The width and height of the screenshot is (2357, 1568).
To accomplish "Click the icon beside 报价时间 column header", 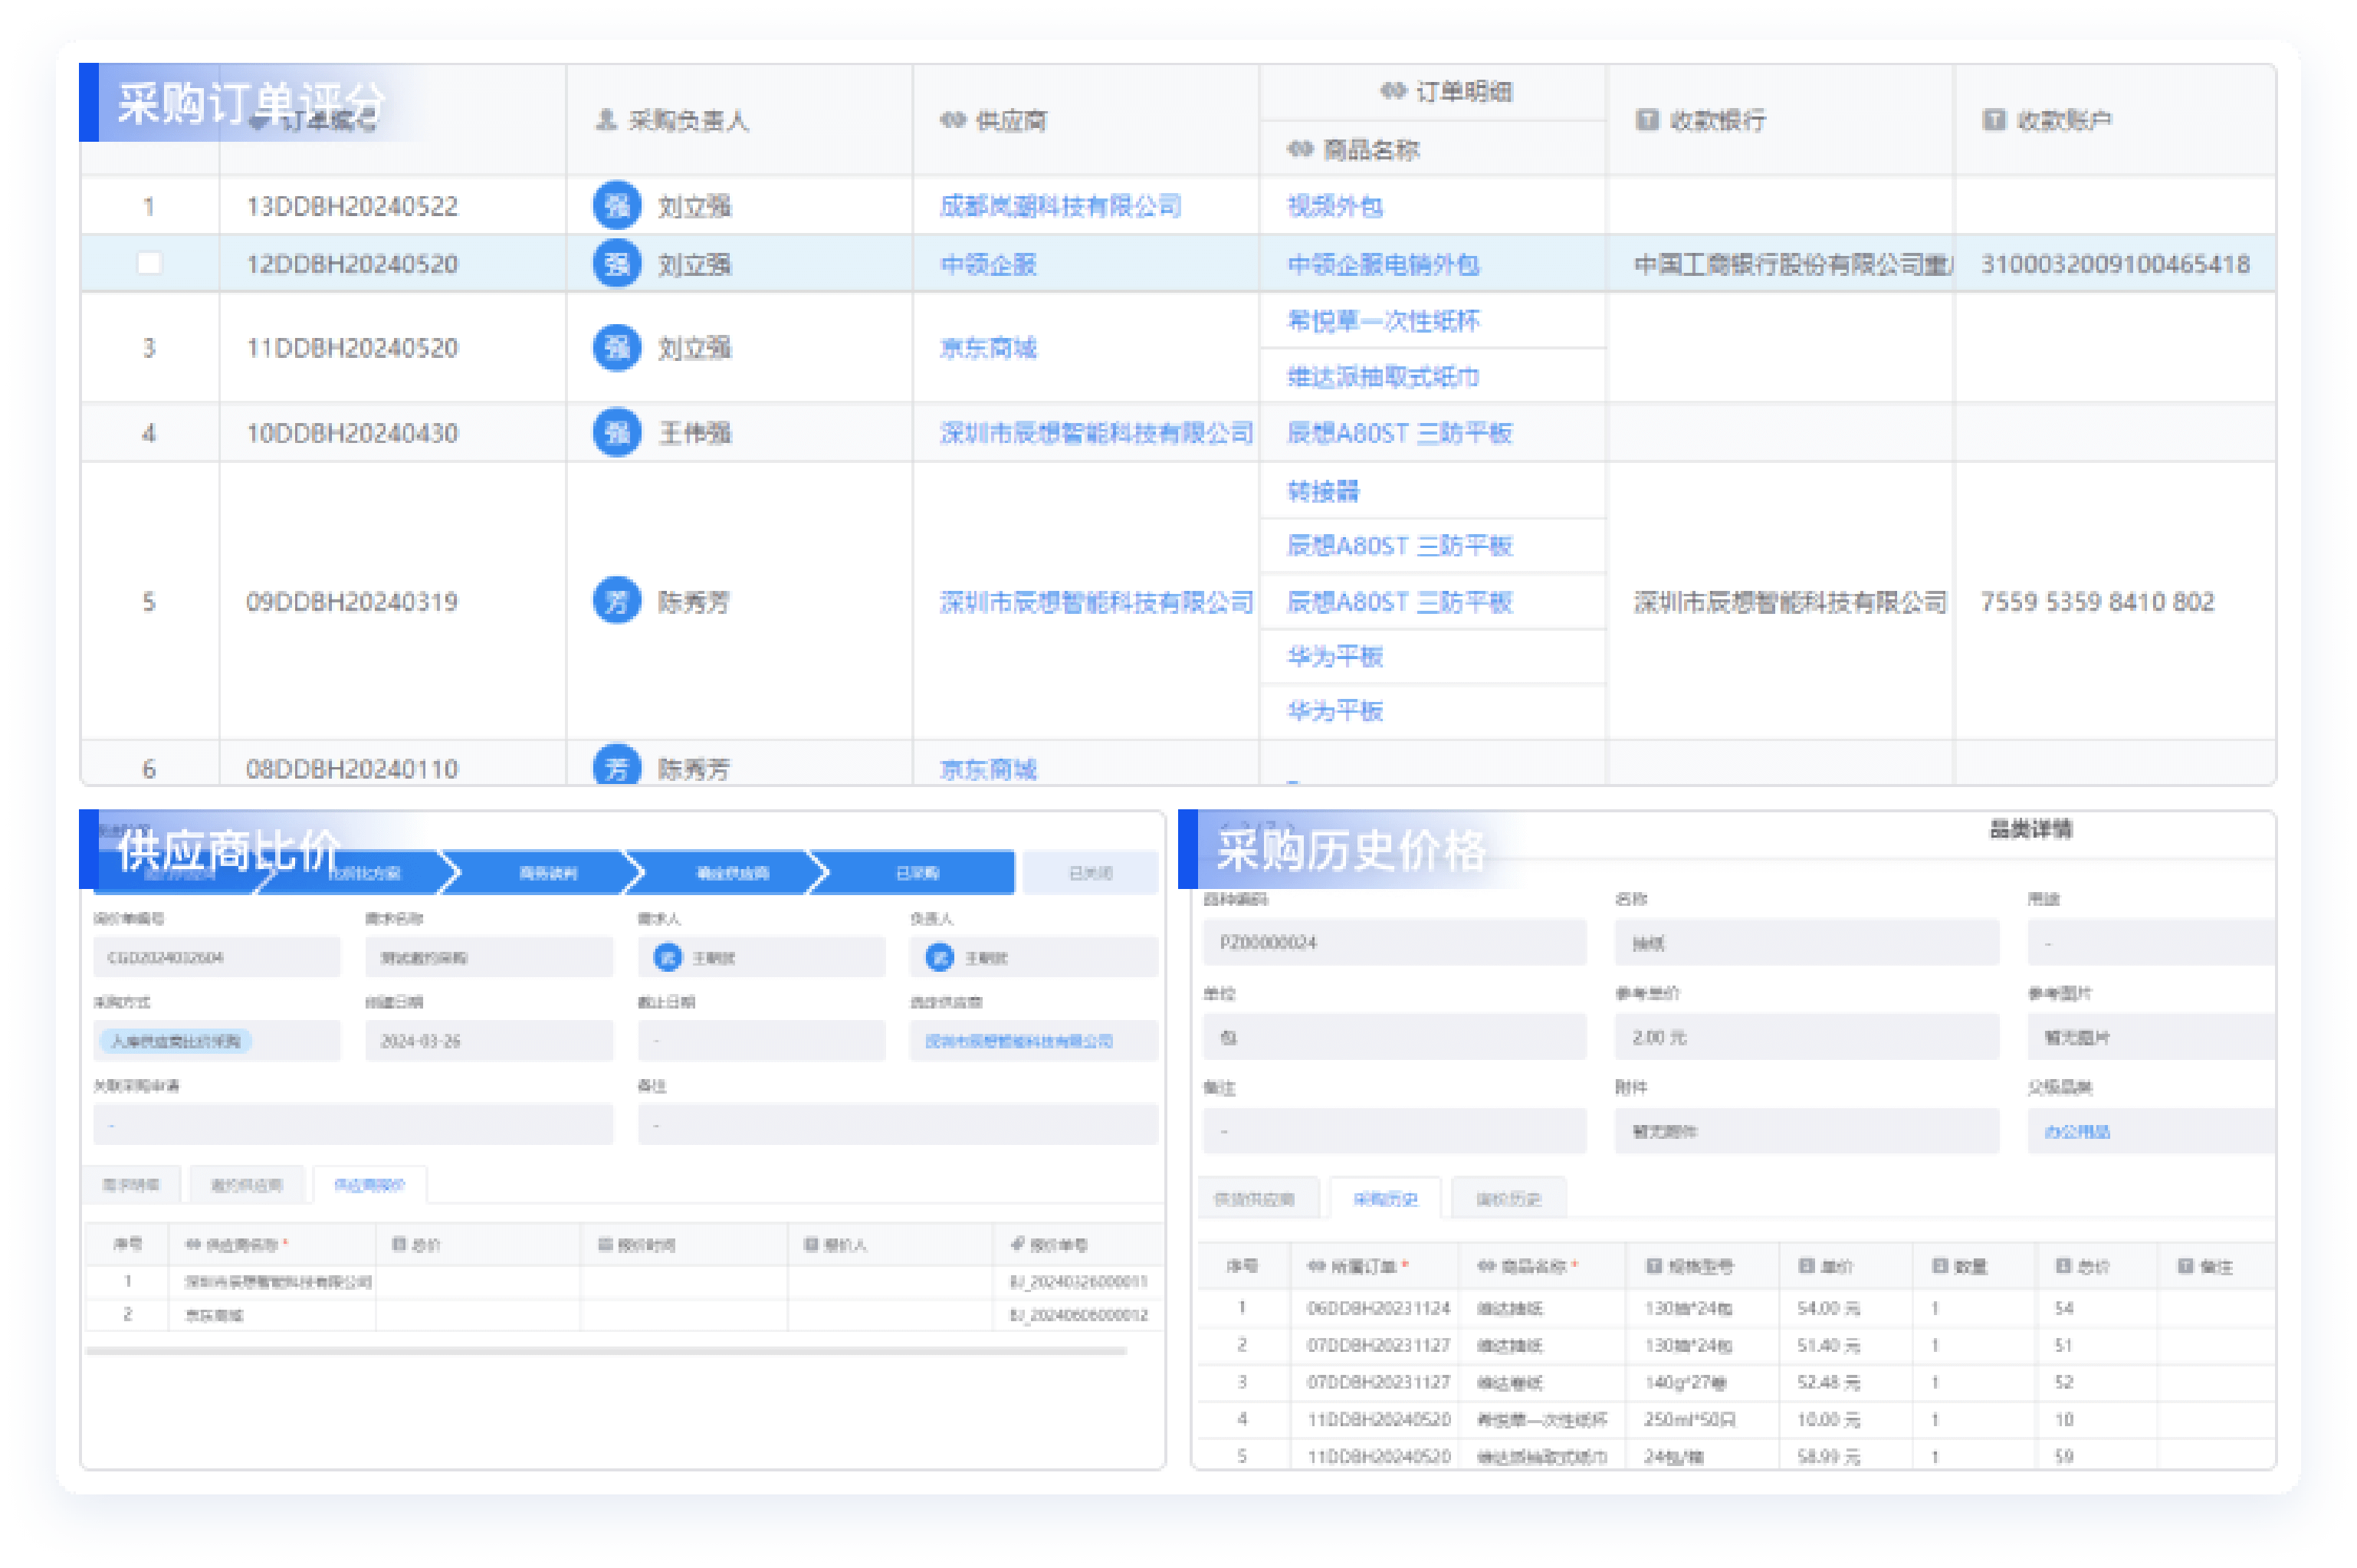I will [605, 1244].
